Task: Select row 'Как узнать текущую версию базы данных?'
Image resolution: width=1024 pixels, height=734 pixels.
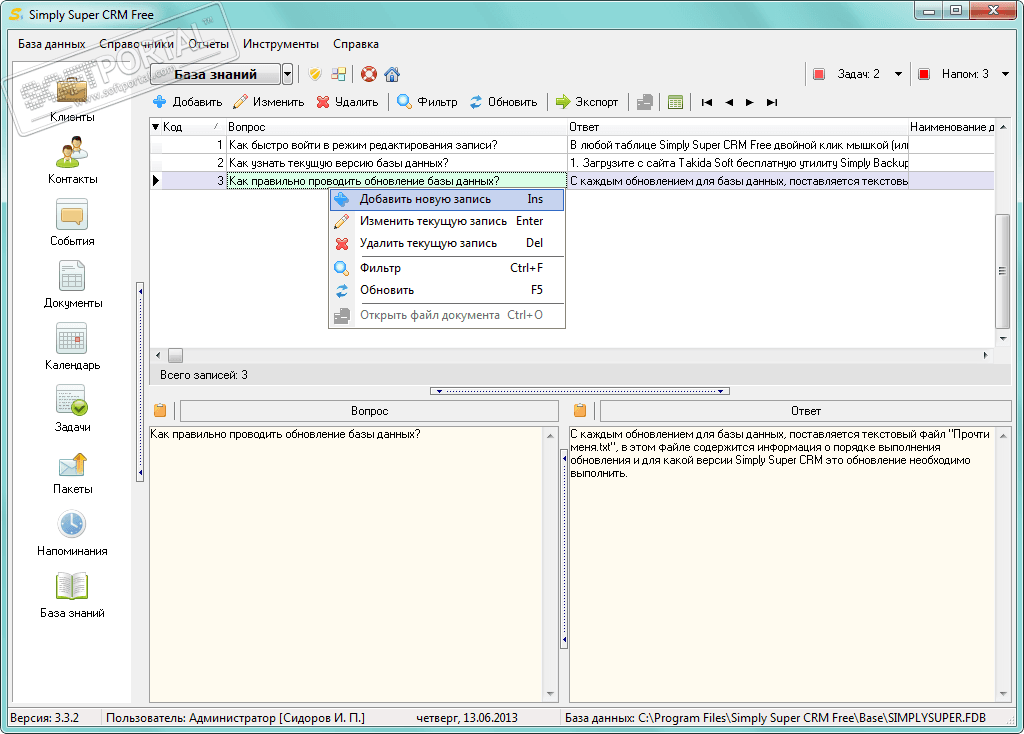Action: click(571, 163)
